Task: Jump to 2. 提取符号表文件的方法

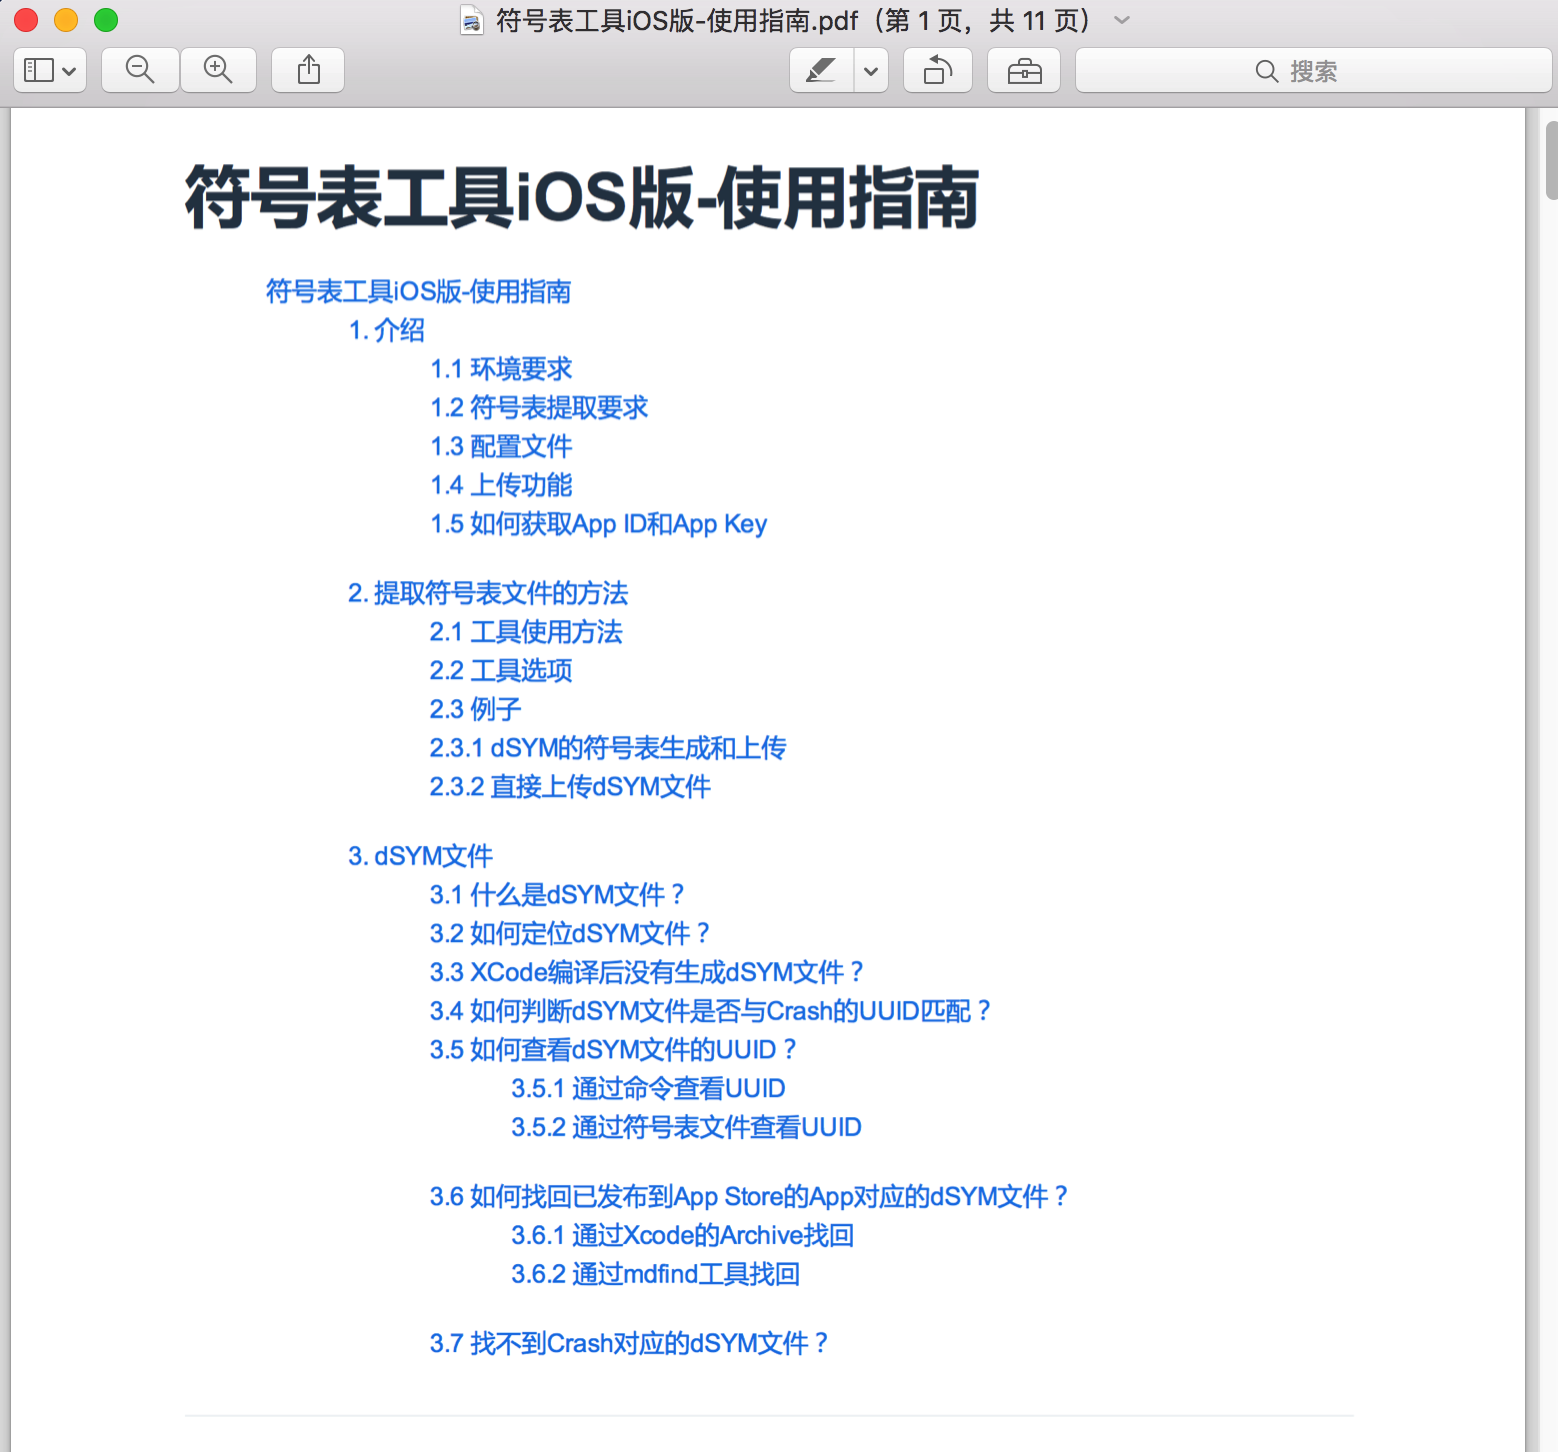Action: pos(488,593)
